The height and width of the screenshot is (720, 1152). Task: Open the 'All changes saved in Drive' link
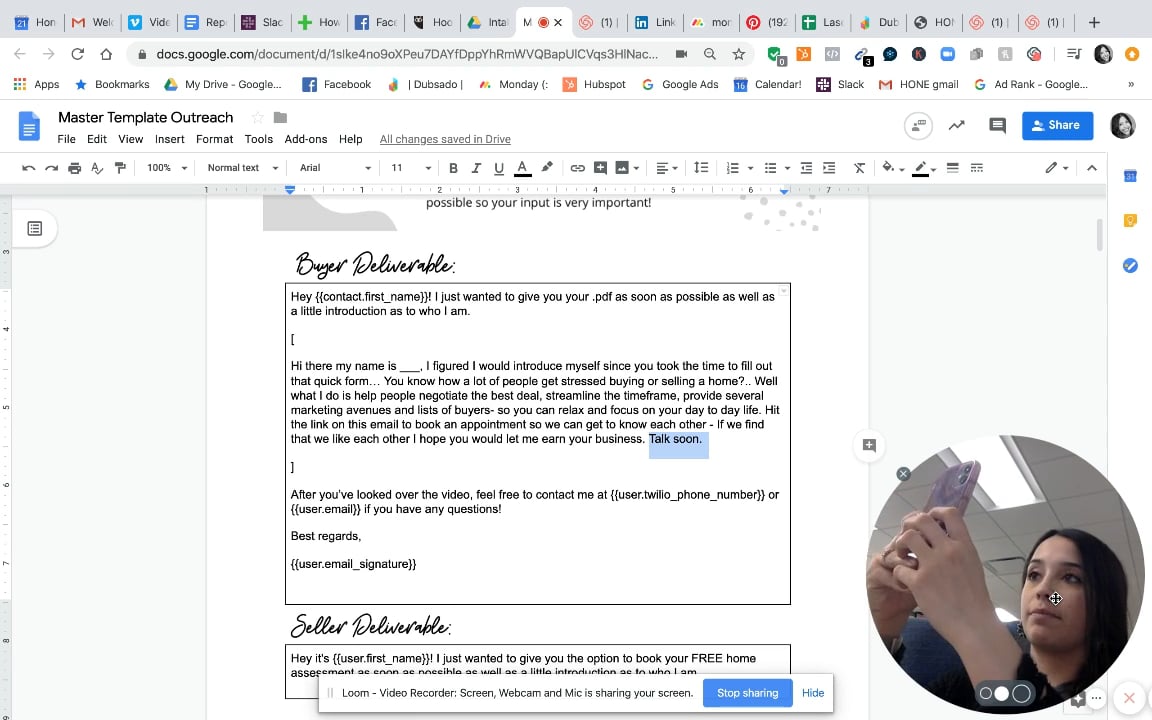coord(445,139)
